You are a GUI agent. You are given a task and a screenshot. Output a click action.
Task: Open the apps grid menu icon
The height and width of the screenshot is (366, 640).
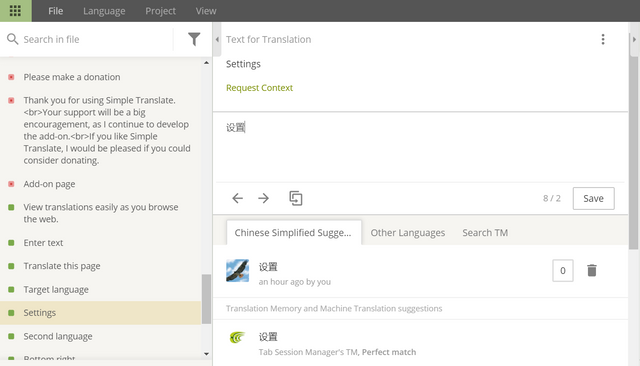click(15, 11)
